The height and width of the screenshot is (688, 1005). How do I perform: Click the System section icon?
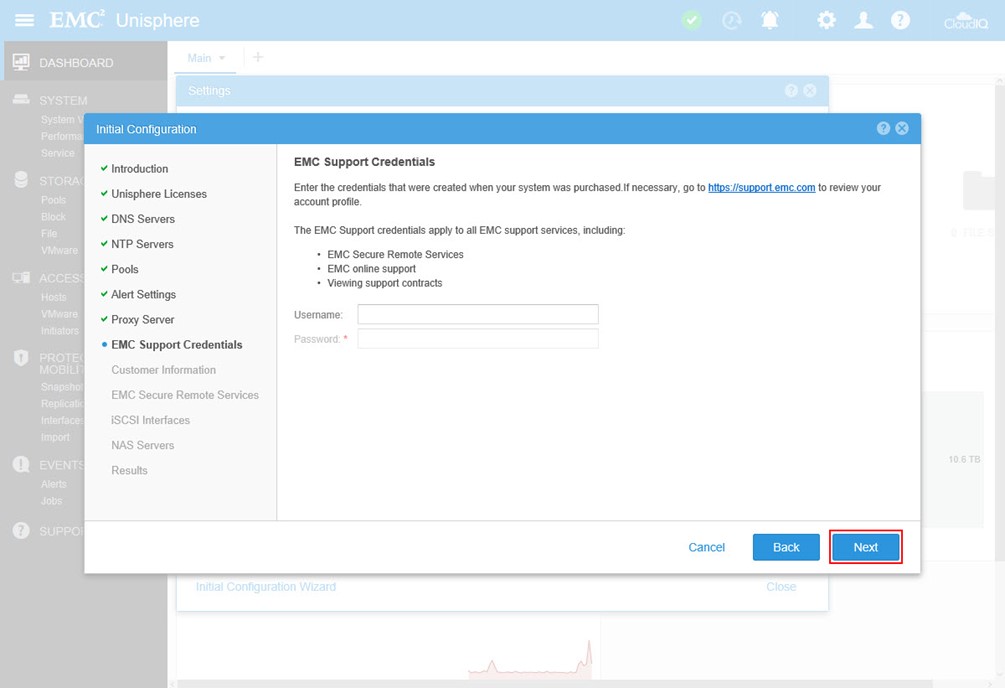21,99
